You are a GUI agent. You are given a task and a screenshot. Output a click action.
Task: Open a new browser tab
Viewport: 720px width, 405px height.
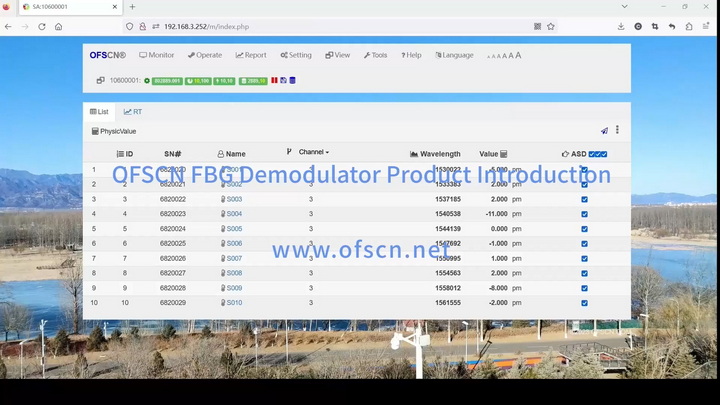(132, 7)
